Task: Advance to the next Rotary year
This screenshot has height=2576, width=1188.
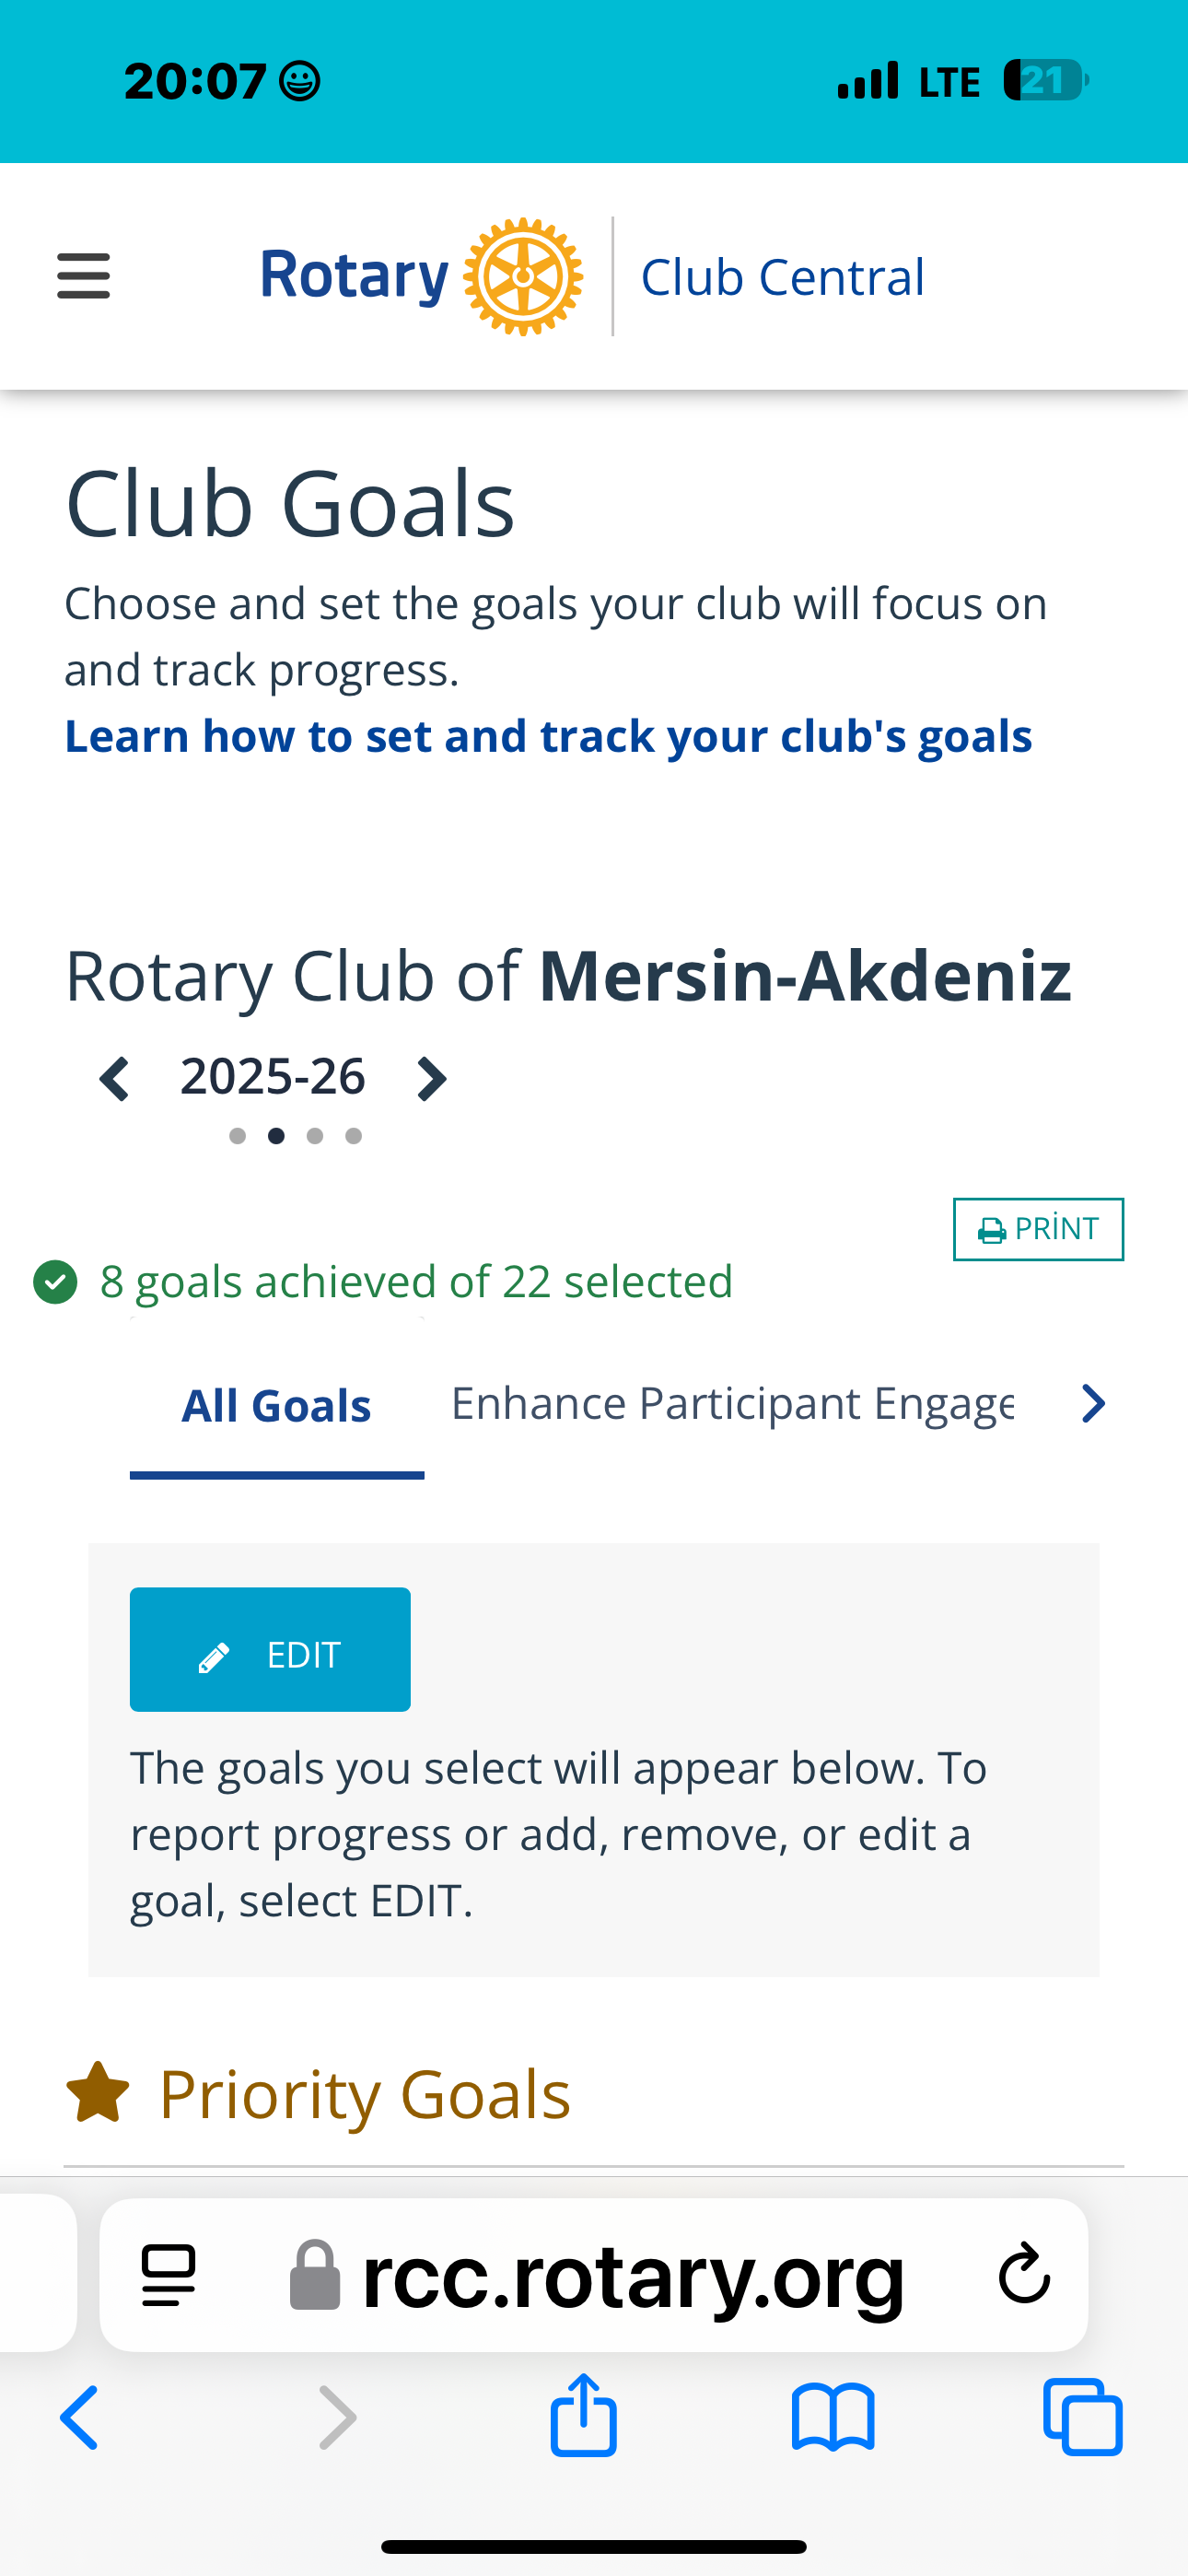Action: click(x=431, y=1079)
